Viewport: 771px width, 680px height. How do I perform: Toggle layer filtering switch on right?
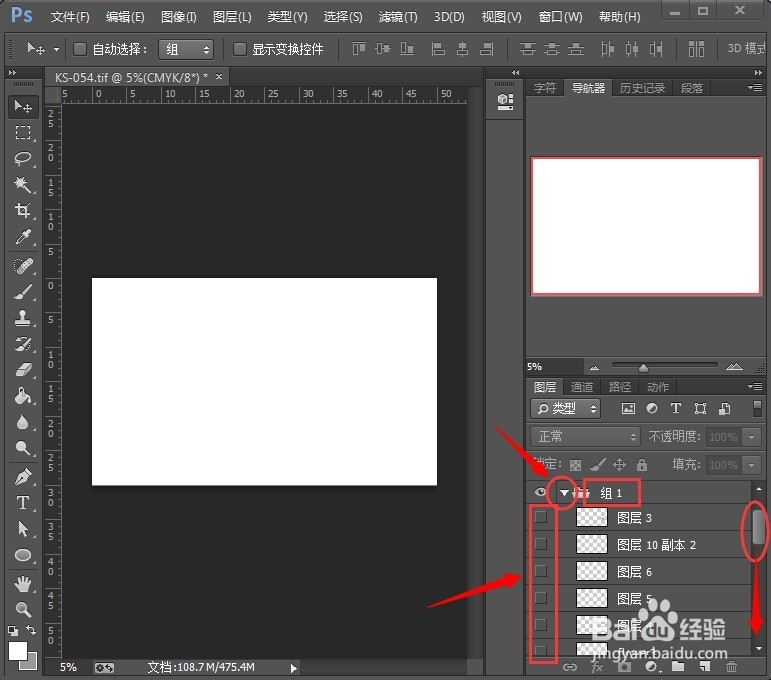coord(757,409)
